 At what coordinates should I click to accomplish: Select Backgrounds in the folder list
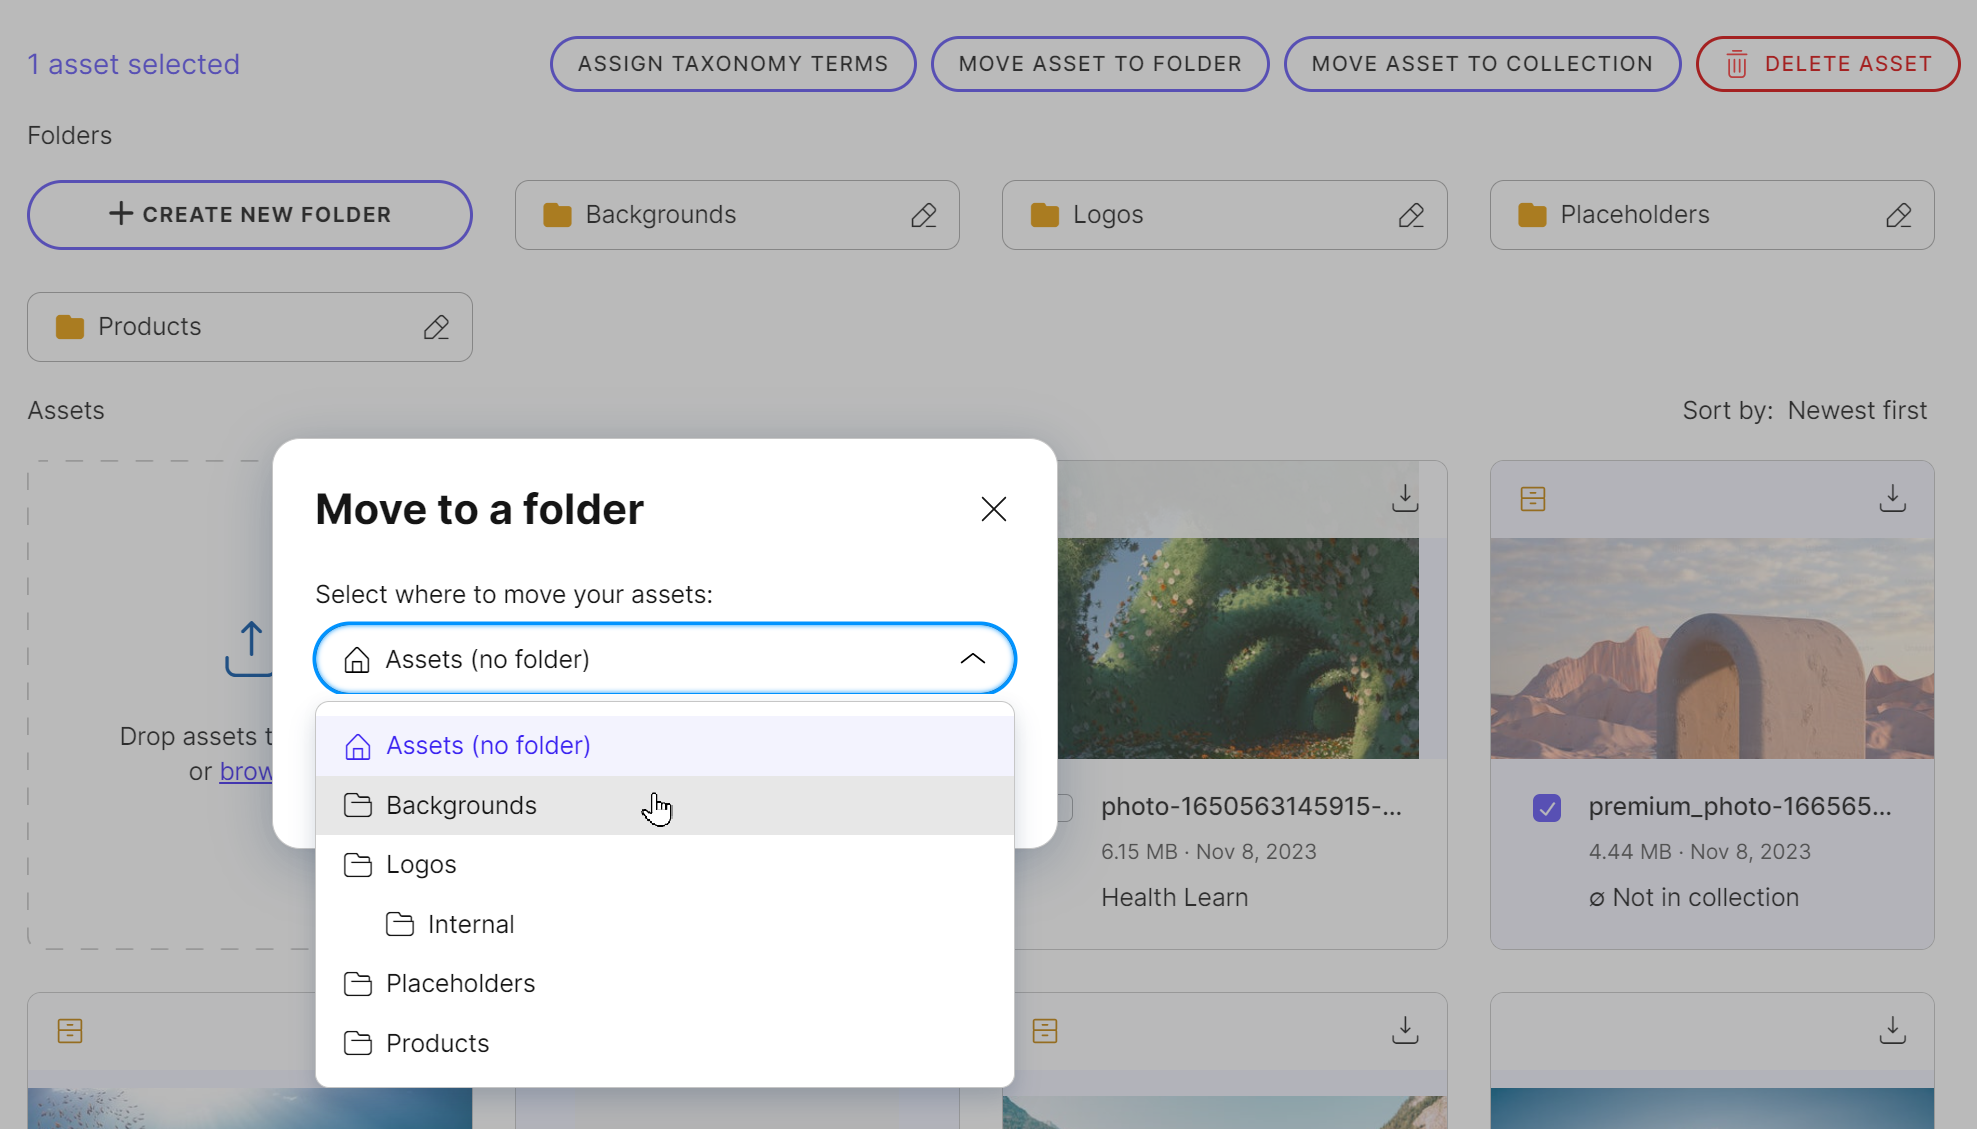(x=461, y=806)
